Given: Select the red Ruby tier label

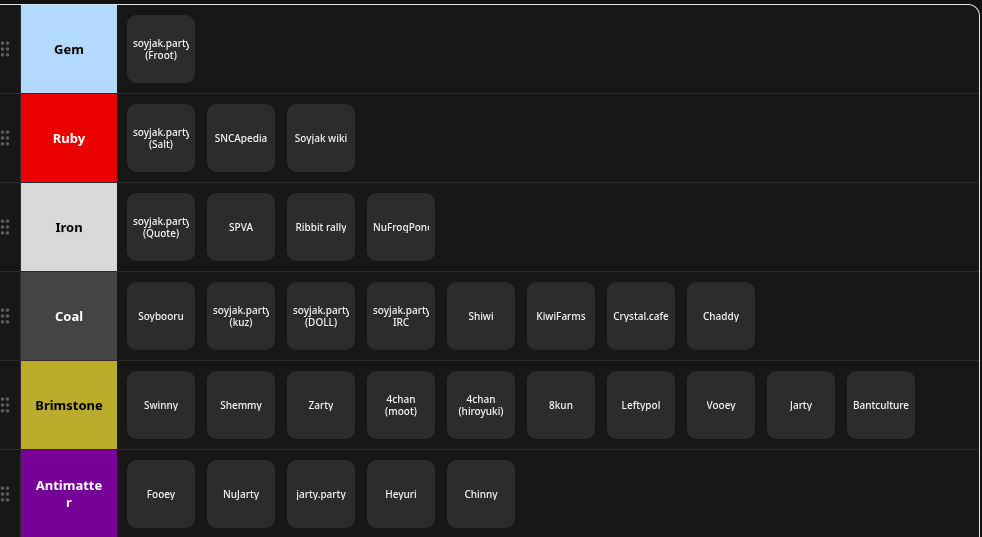Looking at the screenshot, I should tap(69, 138).
